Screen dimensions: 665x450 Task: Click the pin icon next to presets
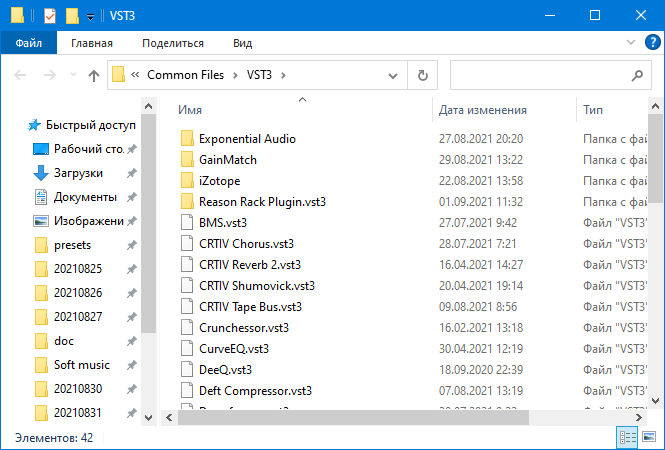pos(132,245)
